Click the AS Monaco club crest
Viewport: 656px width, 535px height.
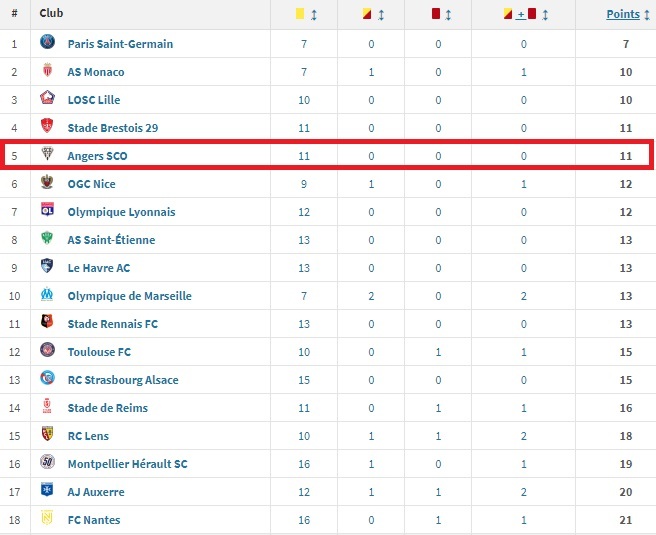47,71
